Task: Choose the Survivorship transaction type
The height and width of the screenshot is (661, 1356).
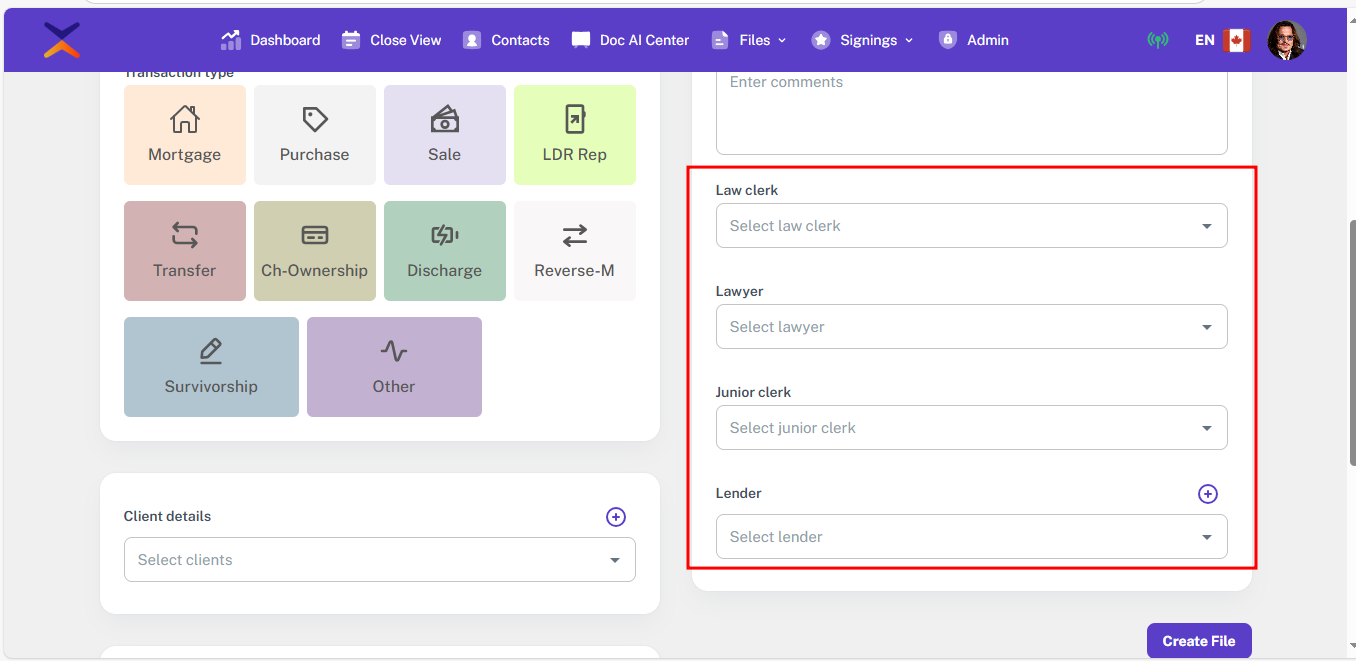Action: (x=211, y=367)
